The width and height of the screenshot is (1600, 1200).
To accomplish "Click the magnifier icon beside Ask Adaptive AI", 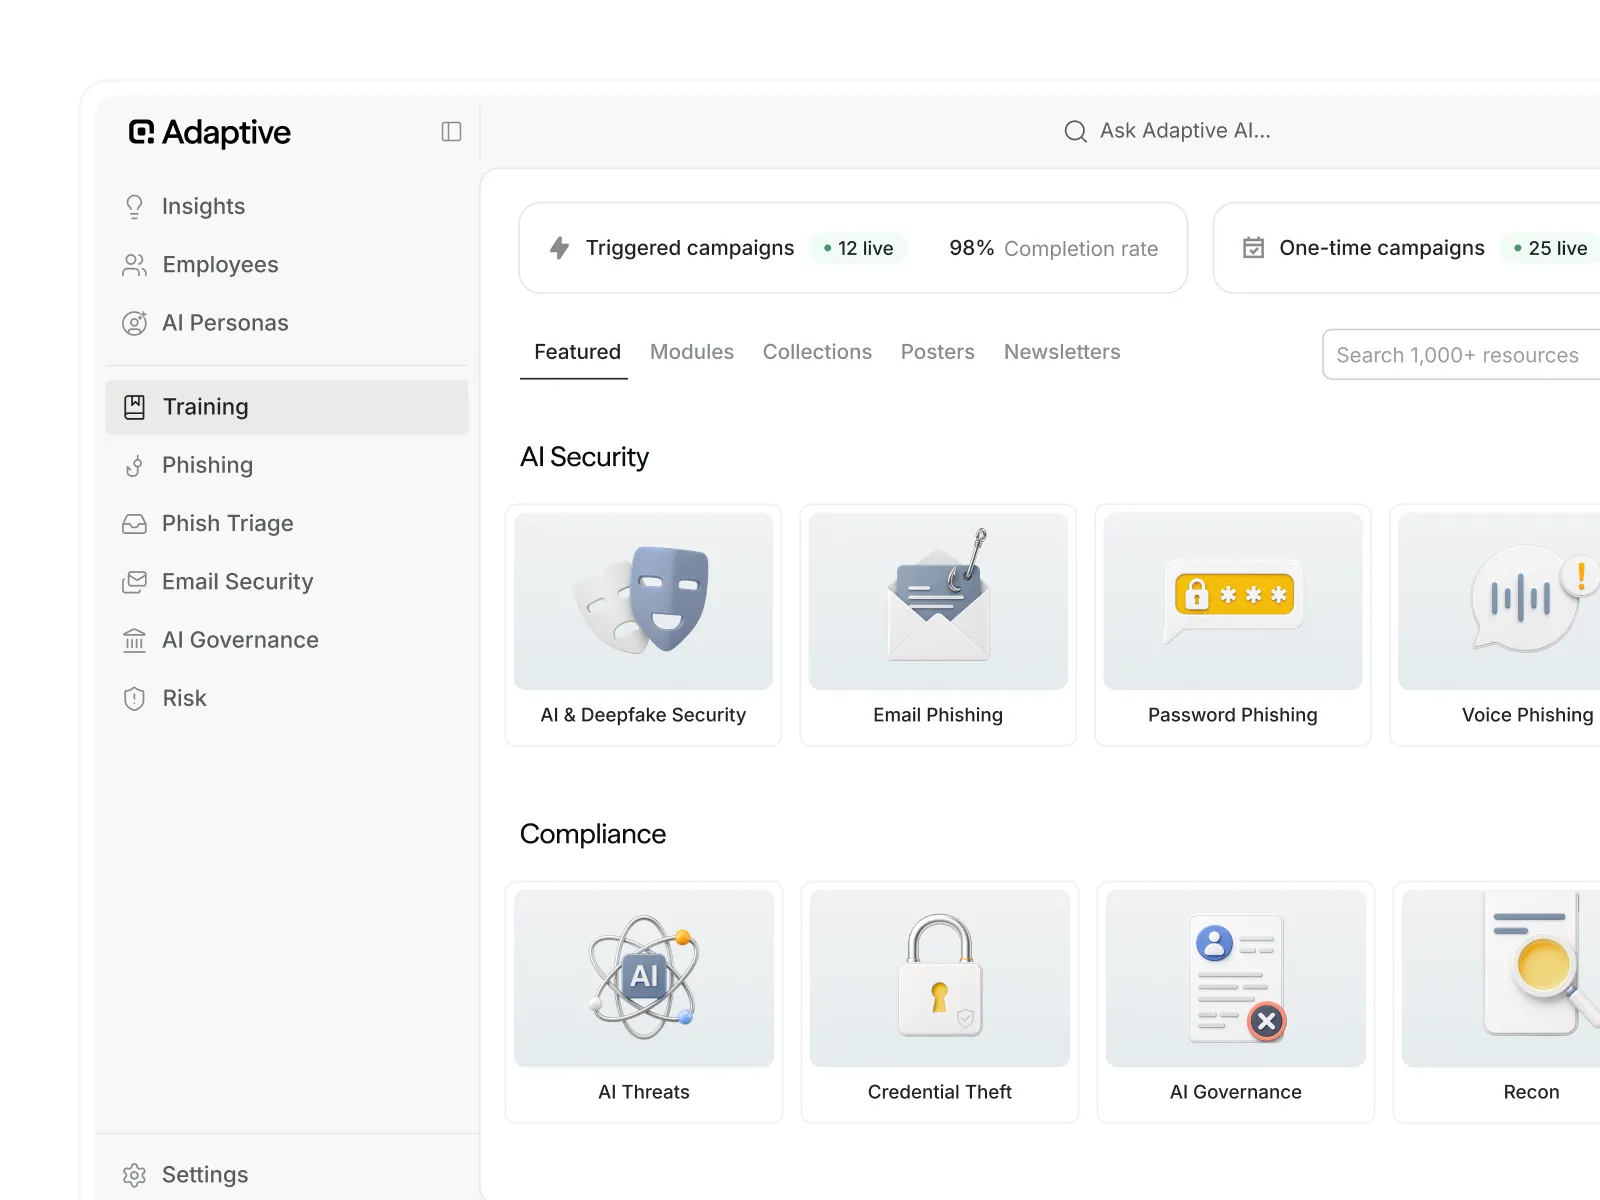I will pyautogui.click(x=1075, y=131).
